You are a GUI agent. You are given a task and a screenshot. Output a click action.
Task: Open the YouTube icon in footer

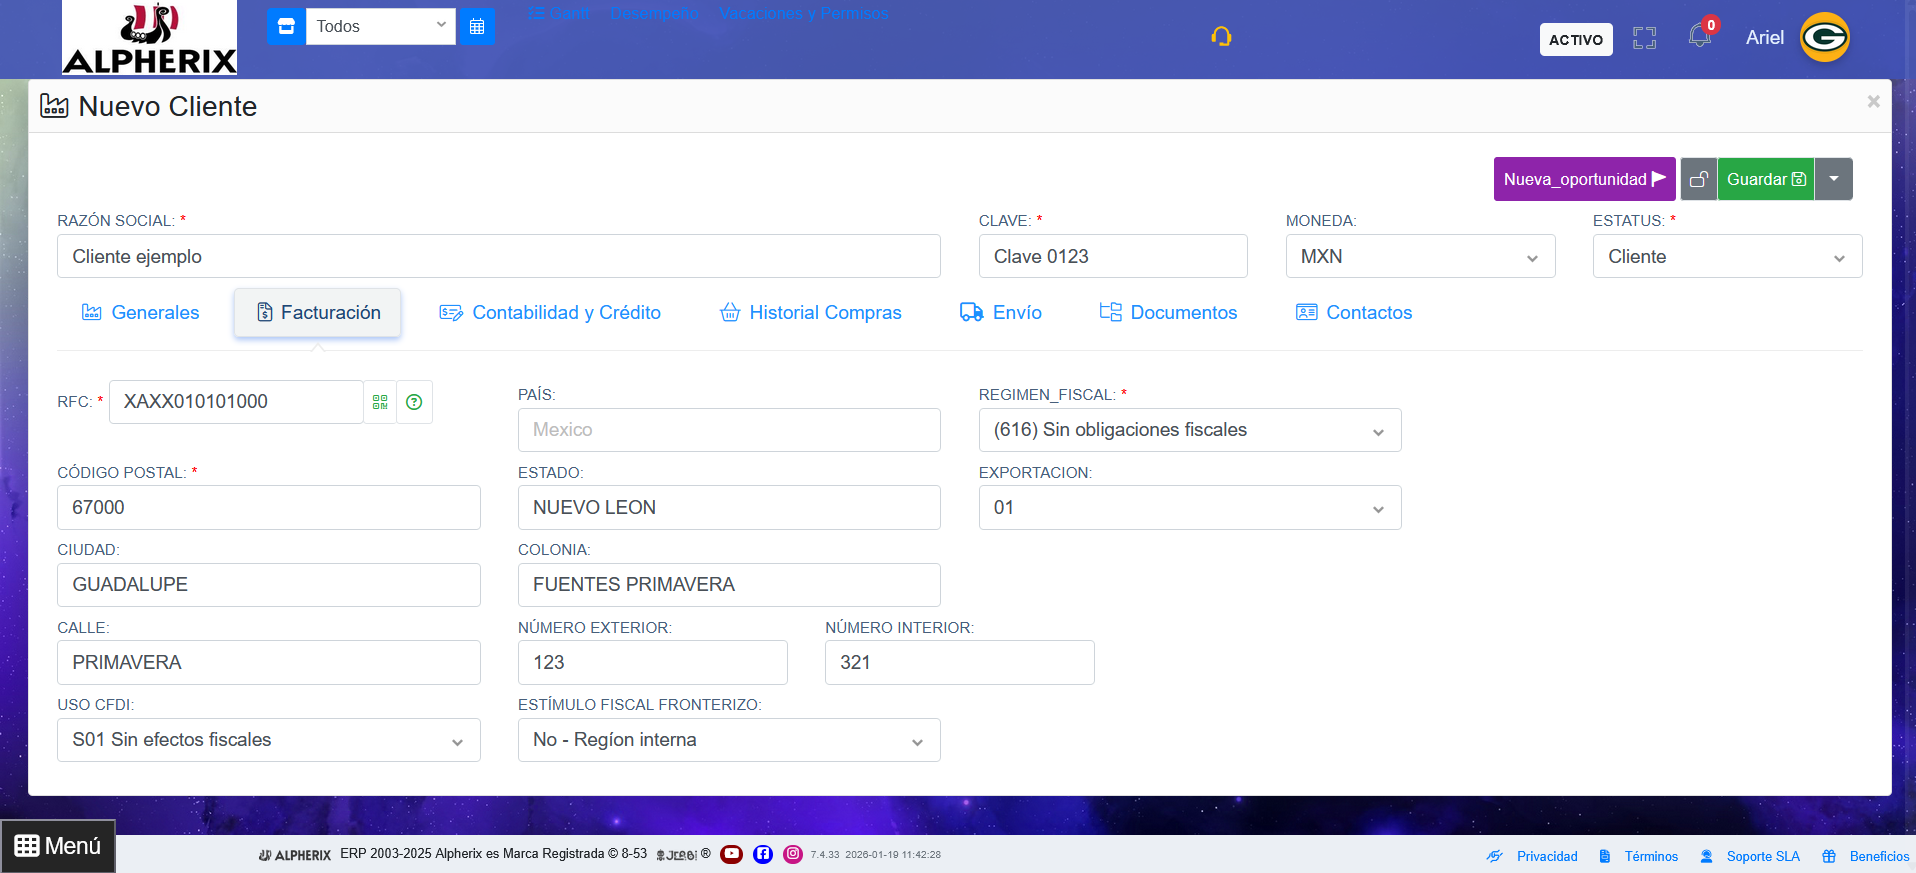732,854
